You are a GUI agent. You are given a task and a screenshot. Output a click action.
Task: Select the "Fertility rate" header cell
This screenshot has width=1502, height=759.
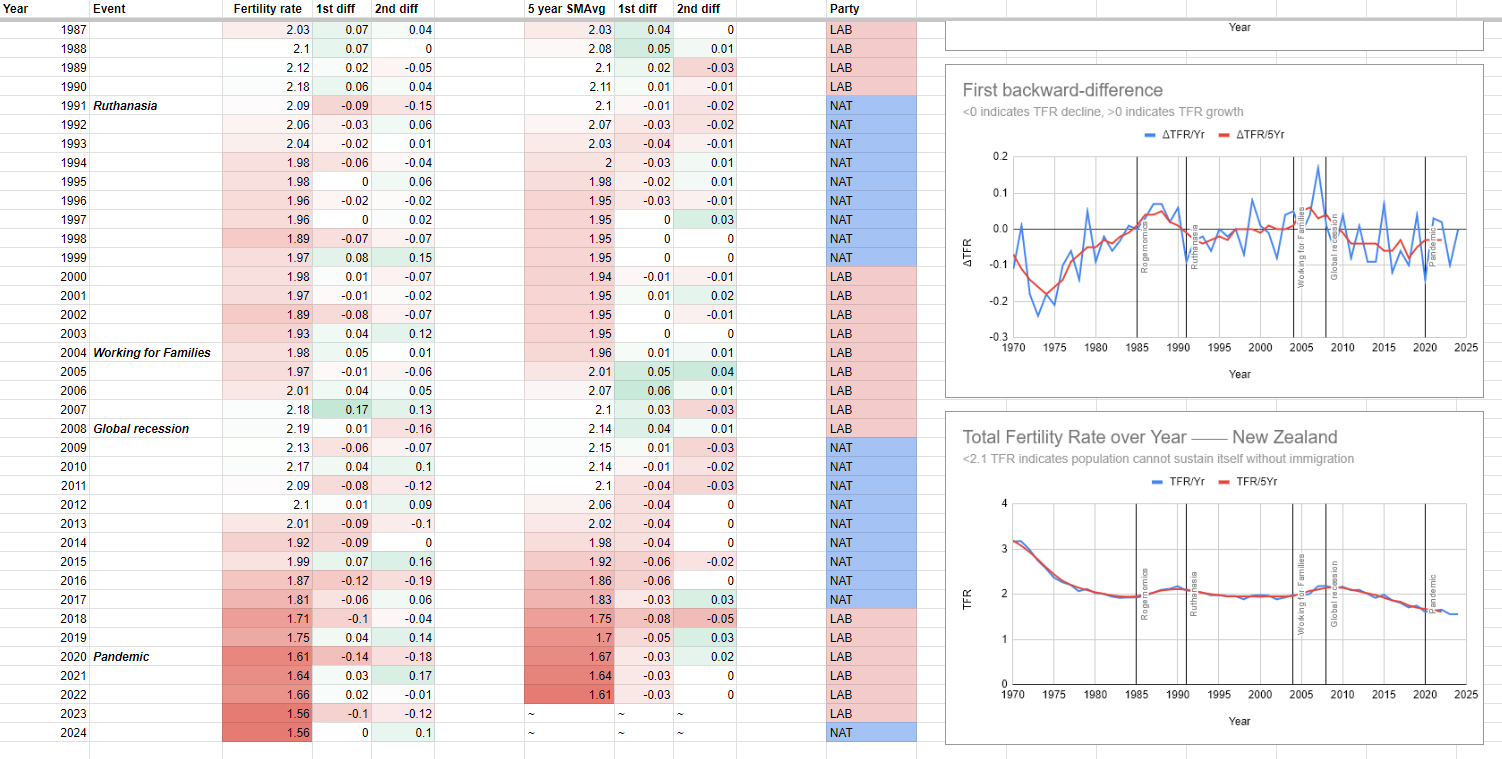pos(266,9)
